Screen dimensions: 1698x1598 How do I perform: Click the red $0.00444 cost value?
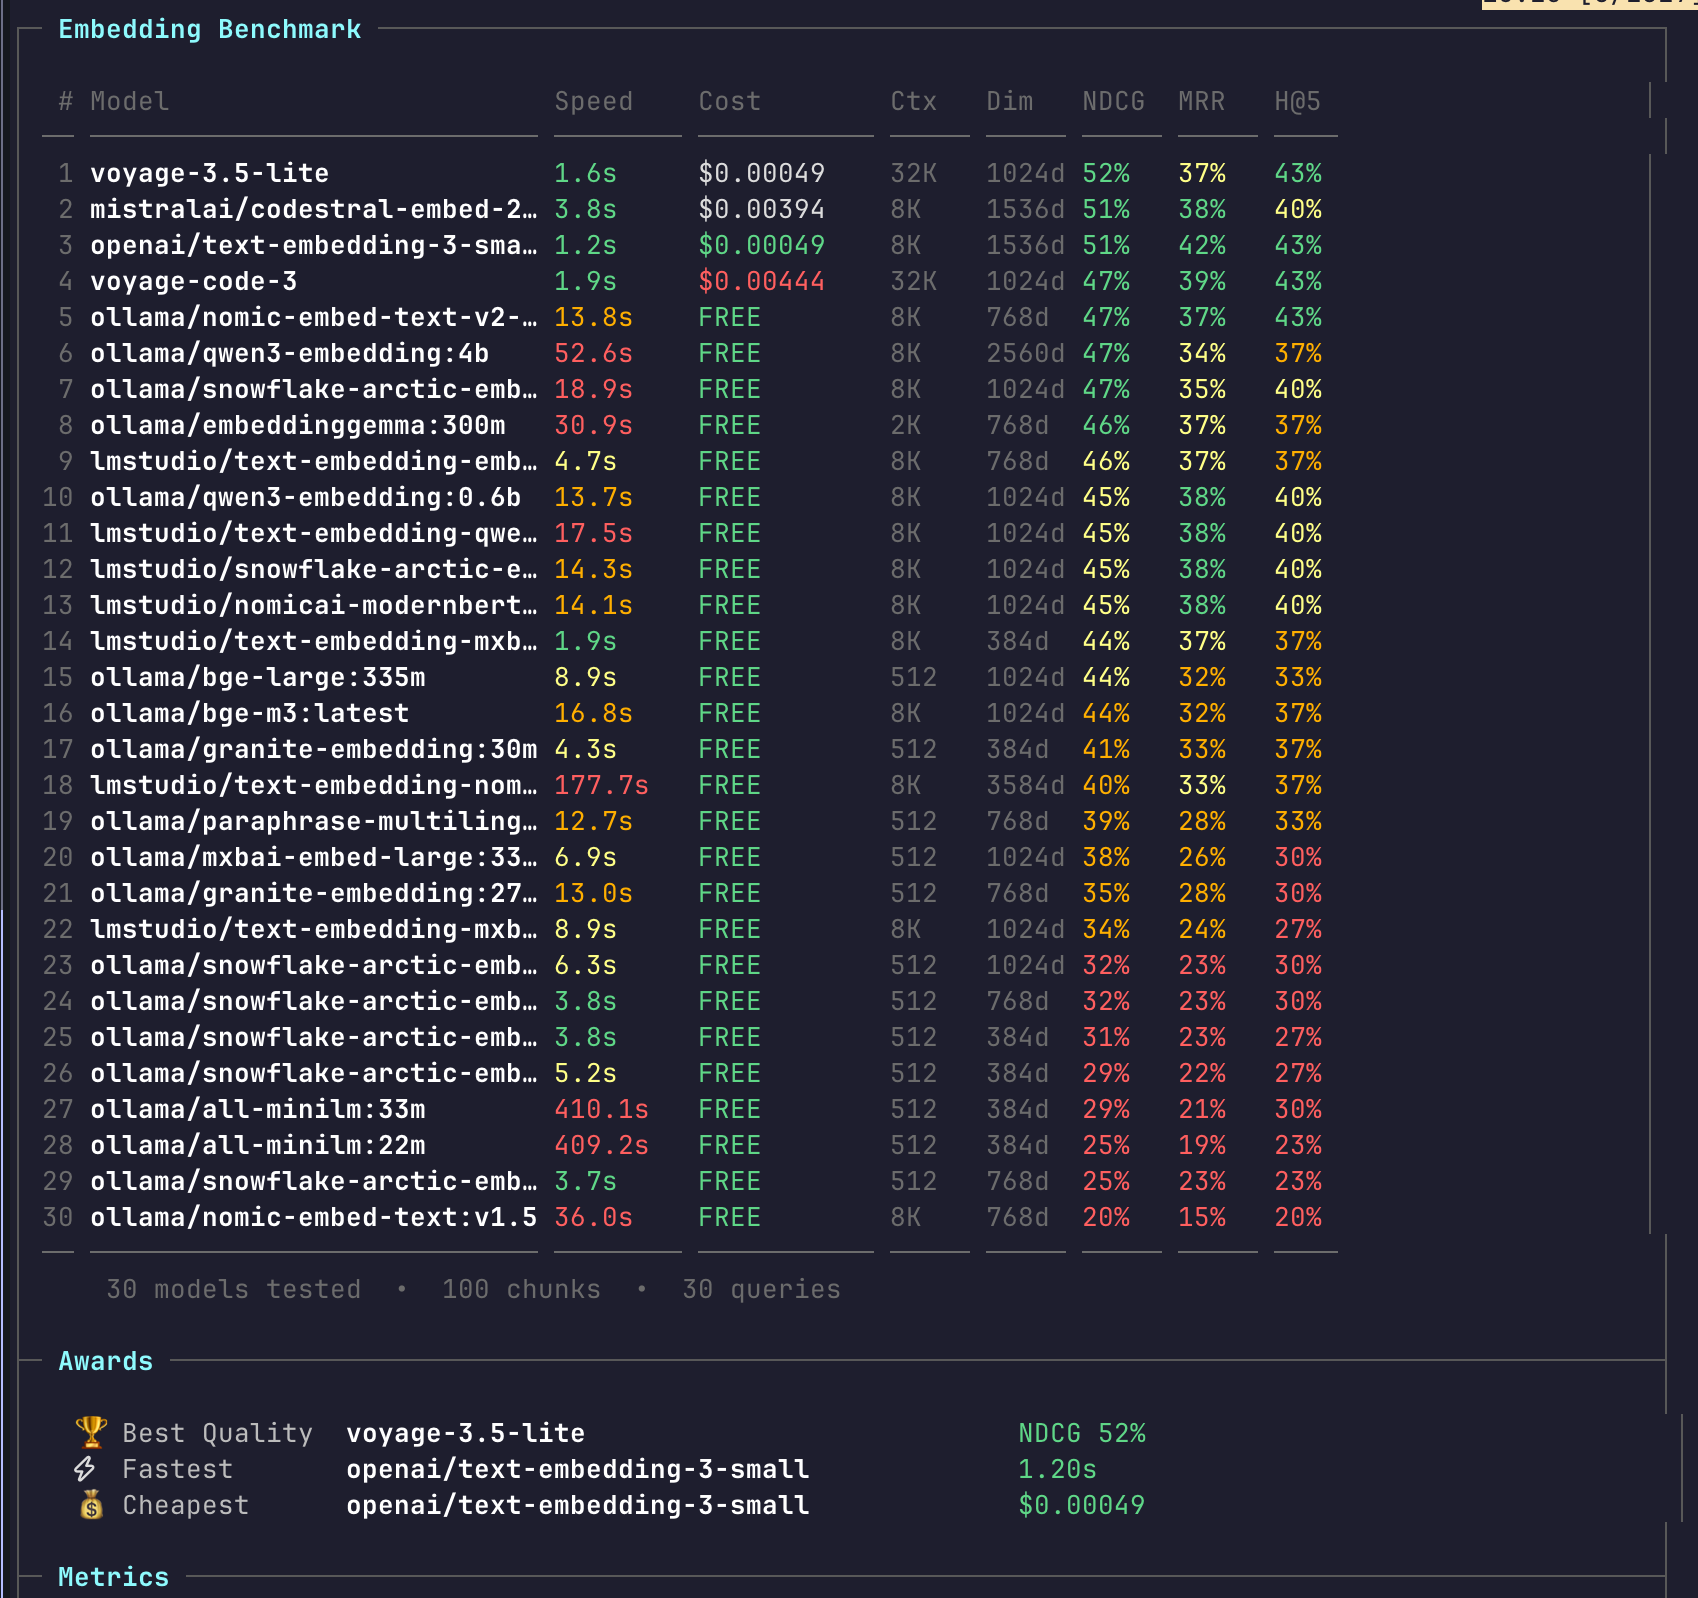point(762,281)
